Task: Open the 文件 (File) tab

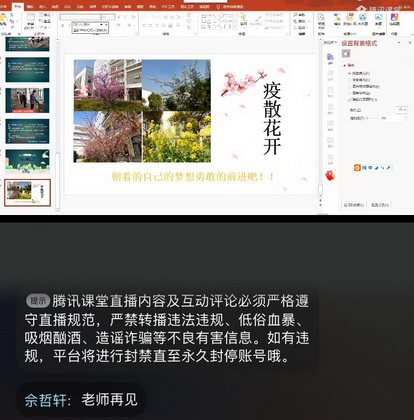Action: coord(3,7)
